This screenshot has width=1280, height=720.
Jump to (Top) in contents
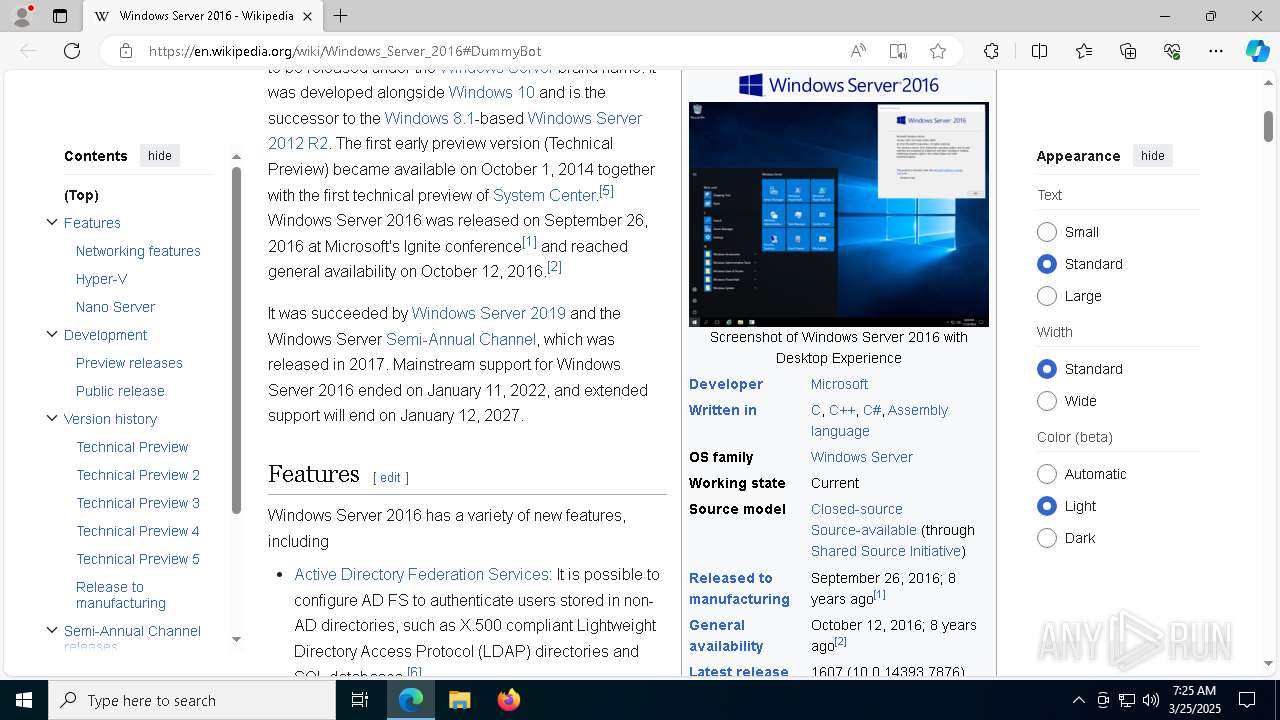pyautogui.click(x=81, y=195)
